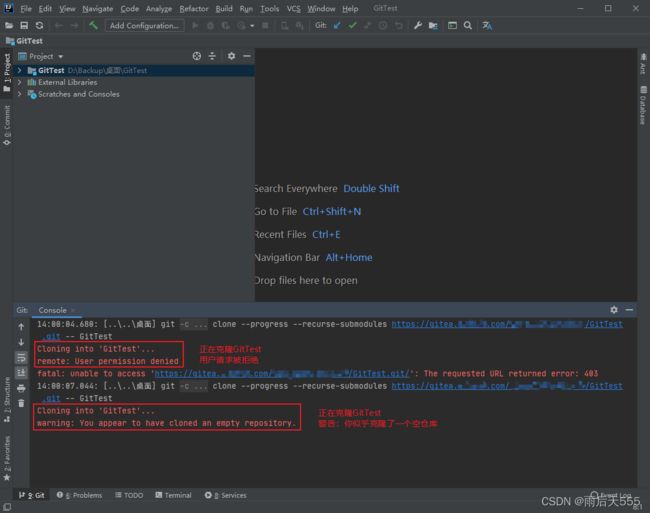This screenshot has width=650, height=513.
Task: Open the TODO tool window
Action: 129,495
